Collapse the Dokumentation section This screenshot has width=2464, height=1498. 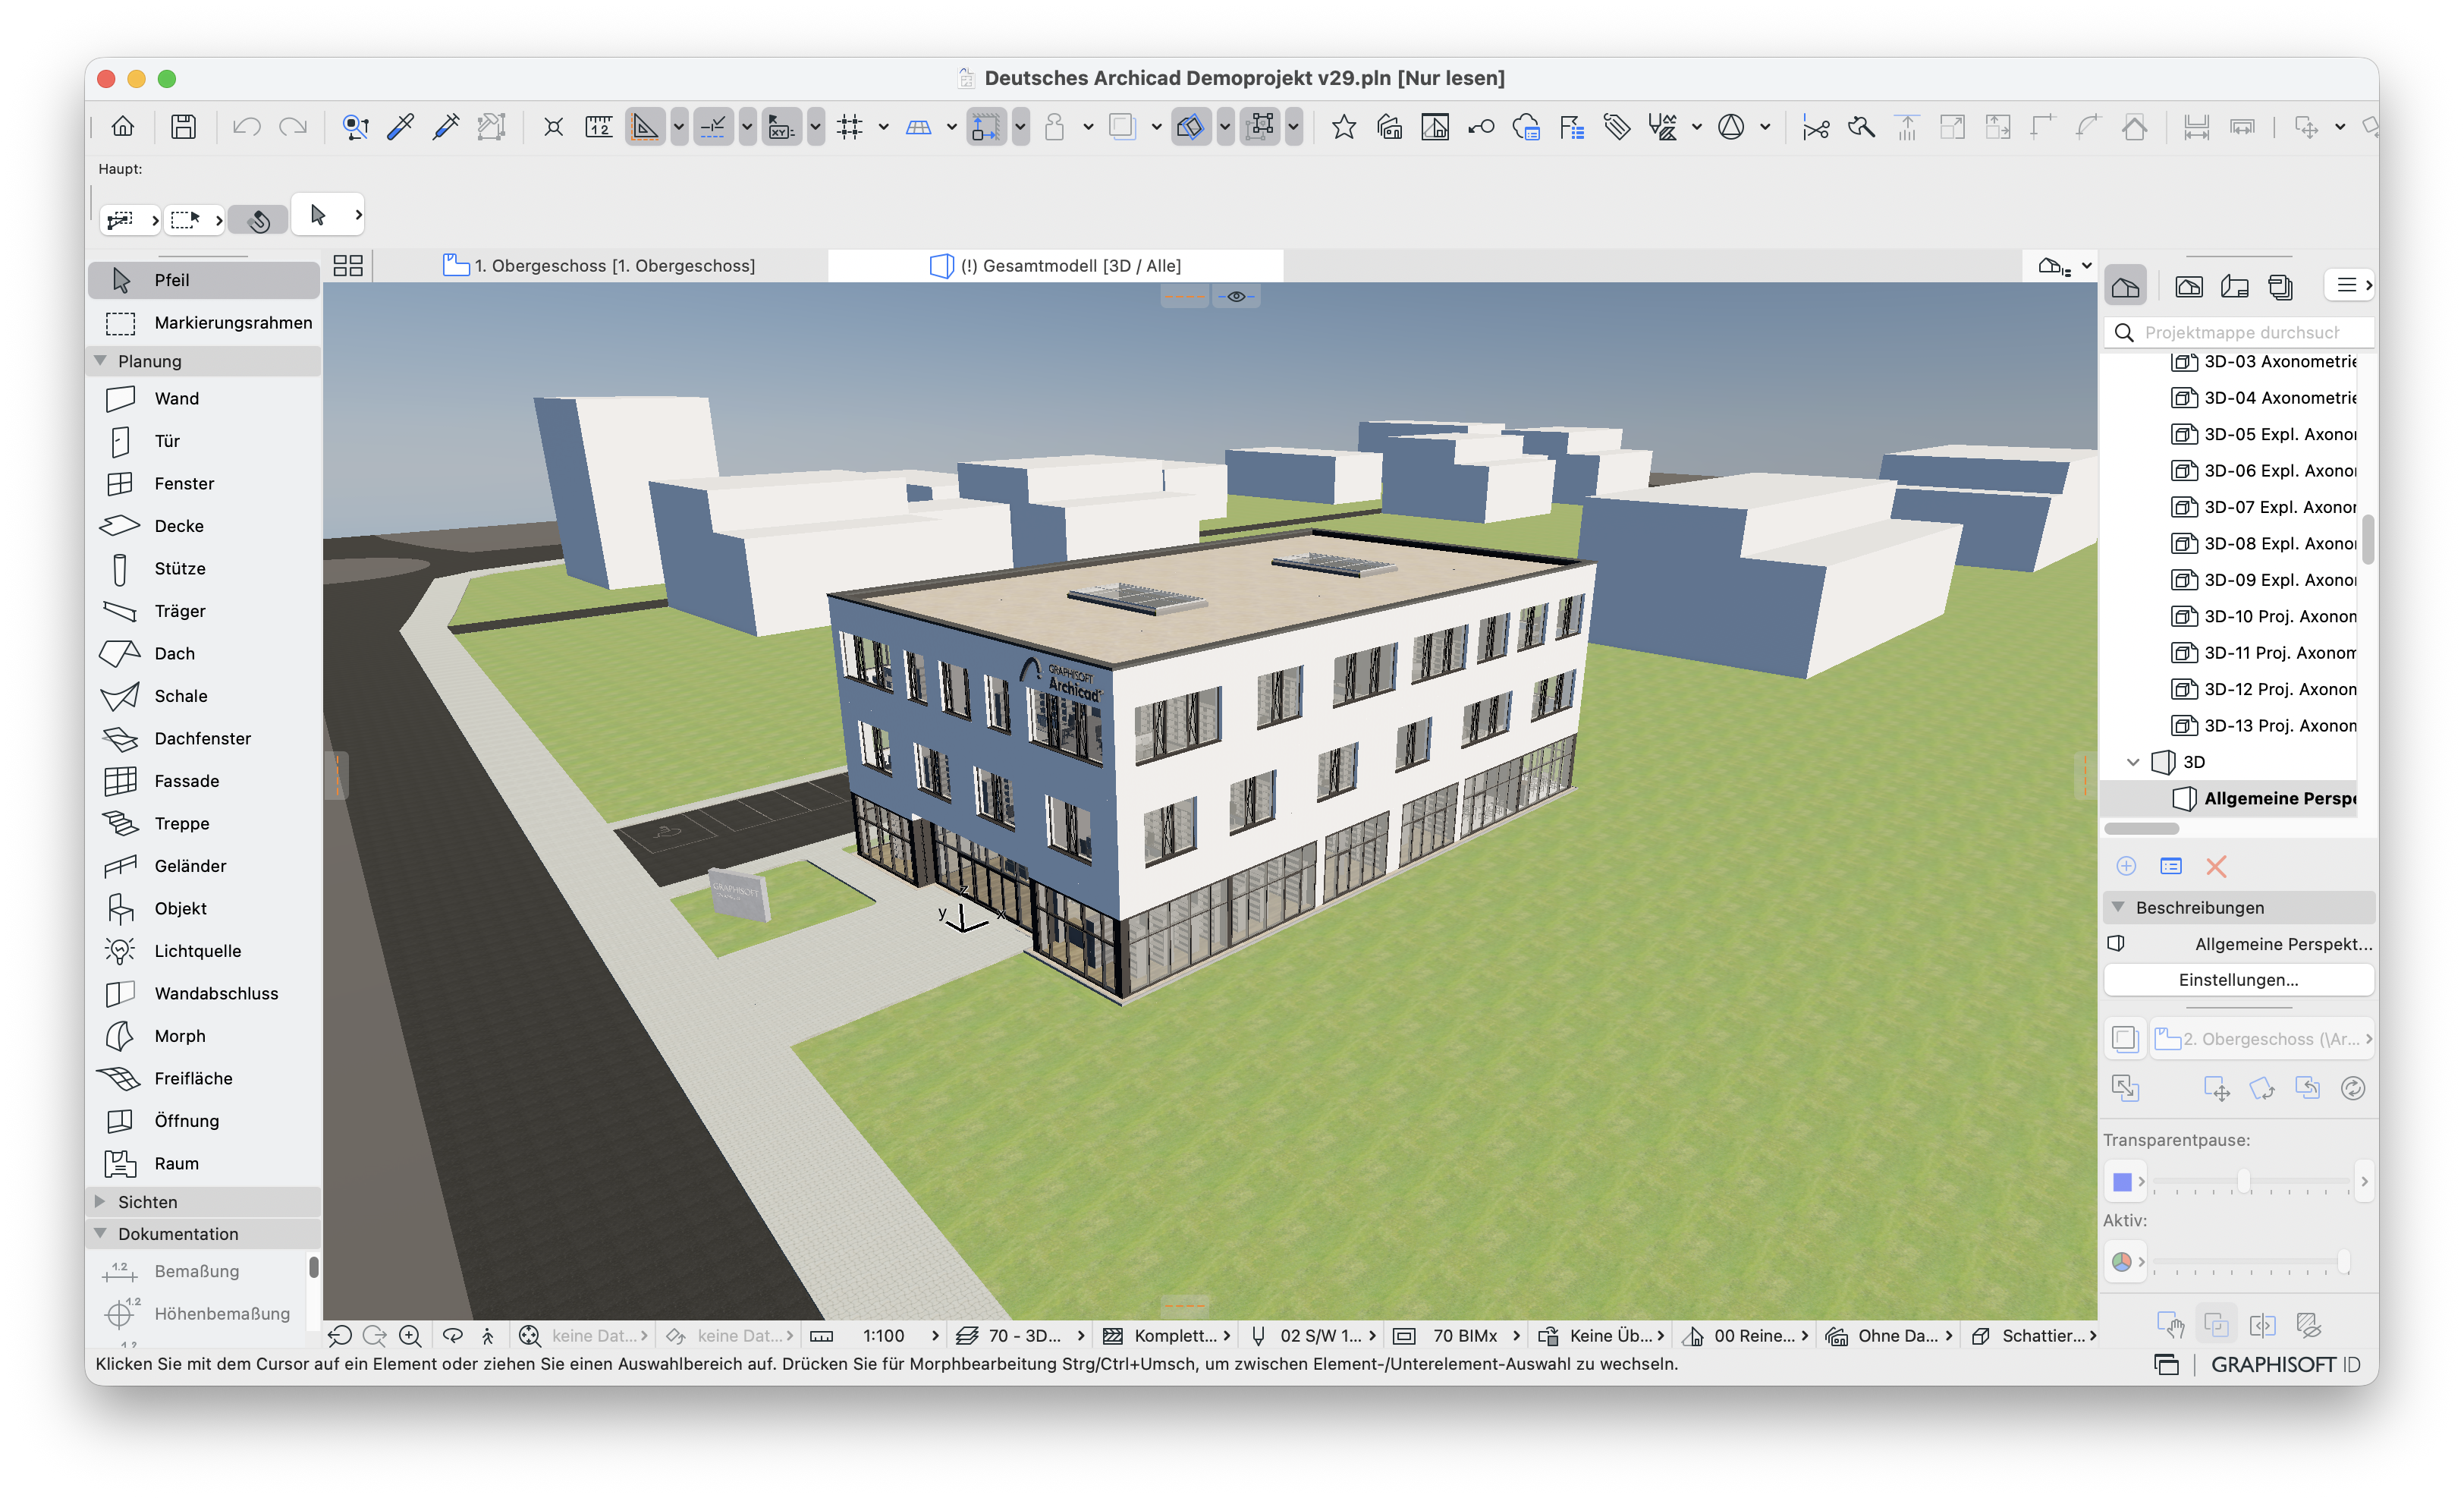pos(100,1233)
